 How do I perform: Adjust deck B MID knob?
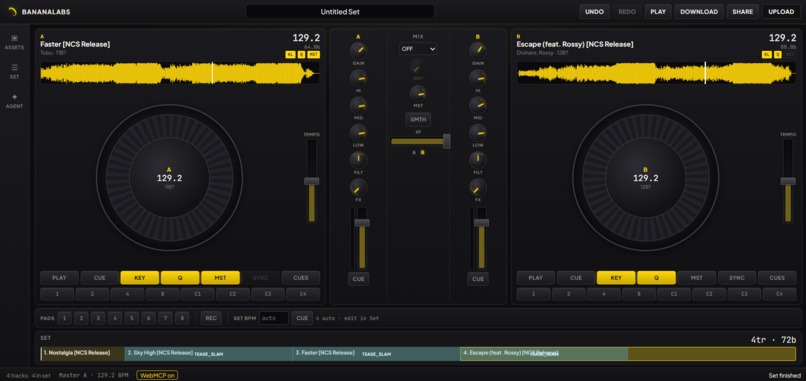(x=478, y=105)
